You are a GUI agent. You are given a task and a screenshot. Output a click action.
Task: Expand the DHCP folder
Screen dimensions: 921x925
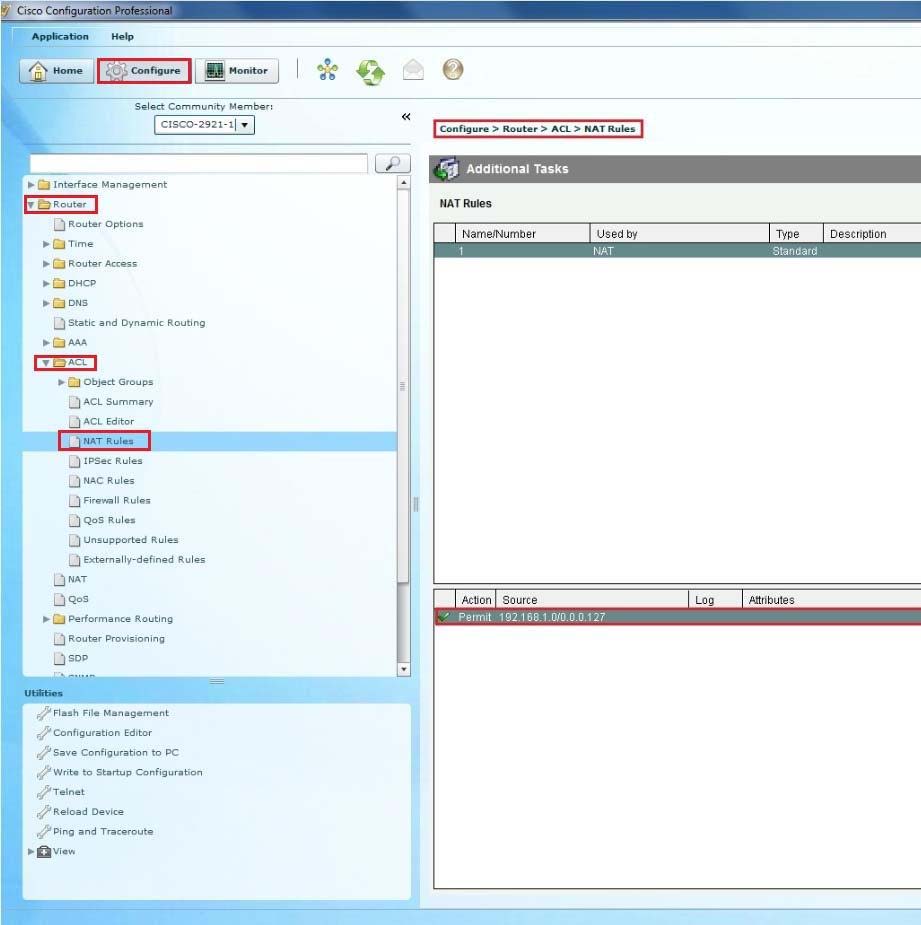pos(46,283)
